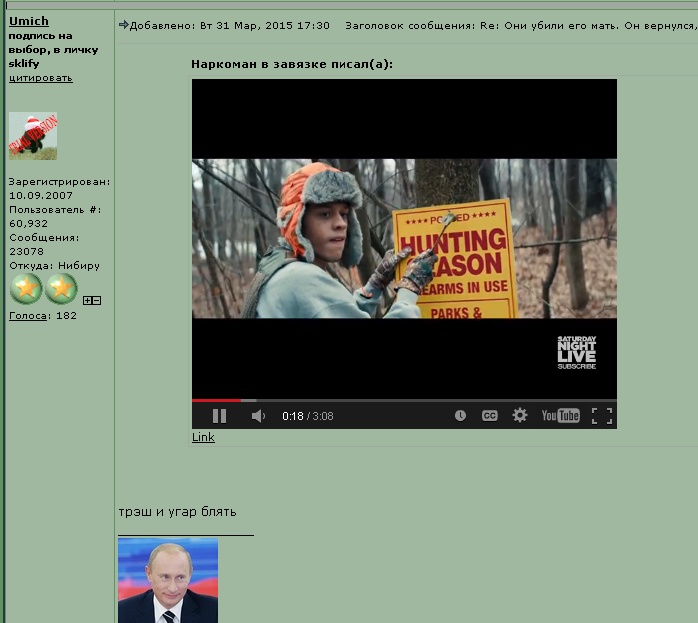The height and width of the screenshot is (623, 698).
Task: Click the post arrow icon before Добавлено
Action: coord(123,24)
